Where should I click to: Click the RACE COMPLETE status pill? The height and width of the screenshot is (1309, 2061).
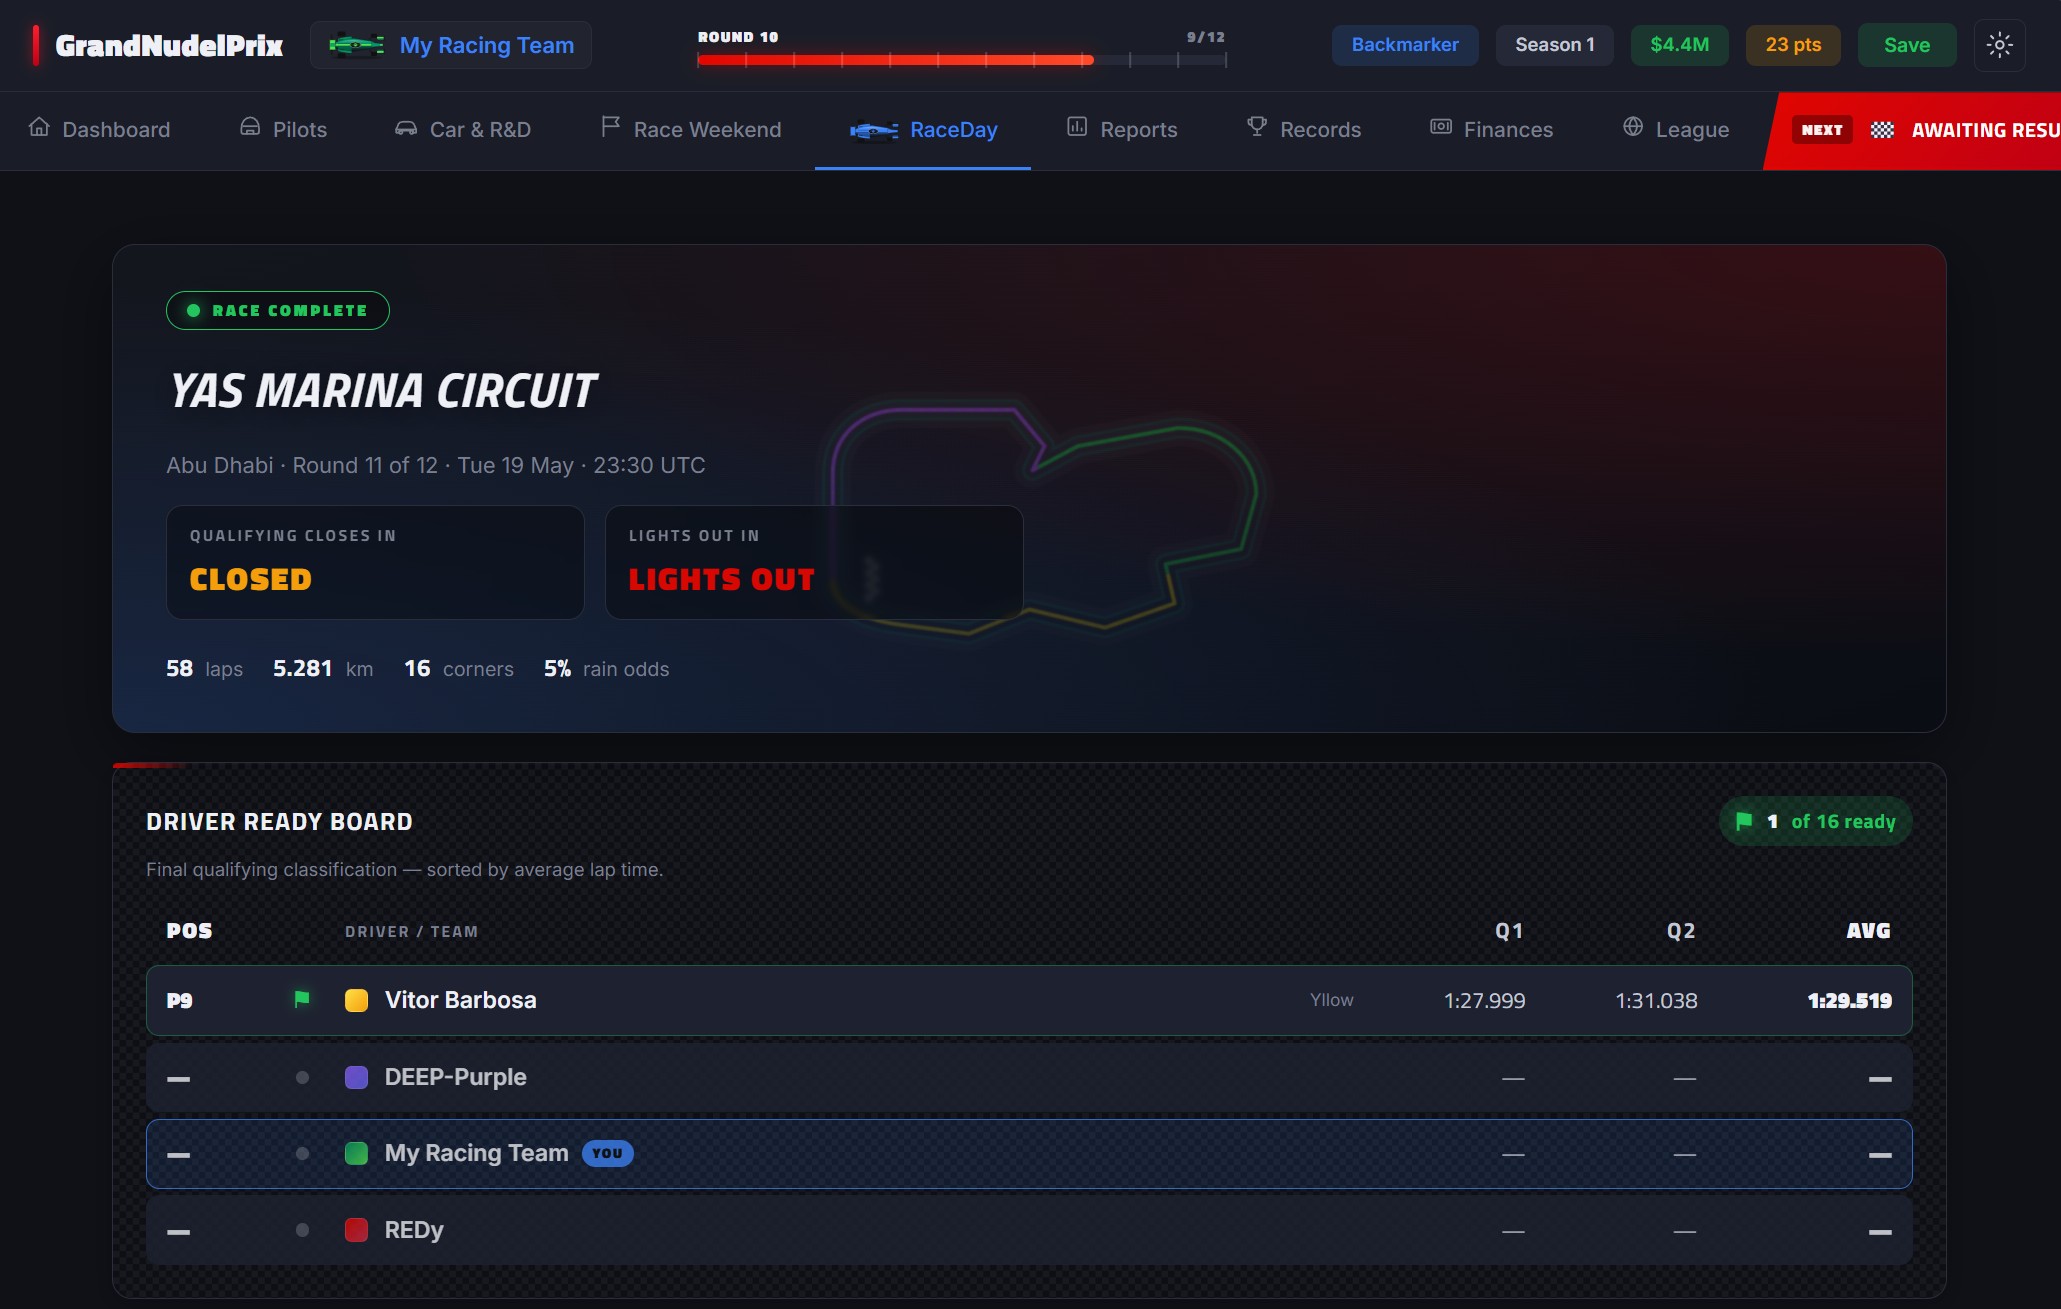pyautogui.click(x=278, y=310)
